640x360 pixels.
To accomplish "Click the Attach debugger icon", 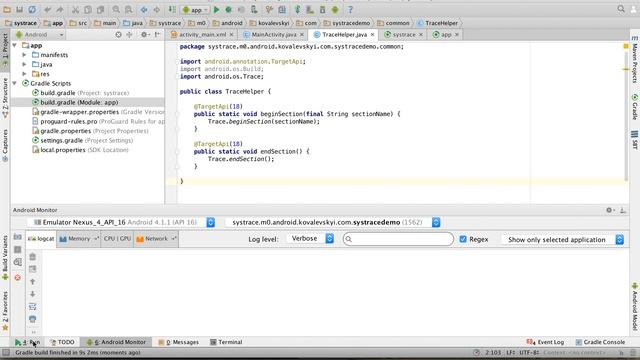I will (254, 9).
